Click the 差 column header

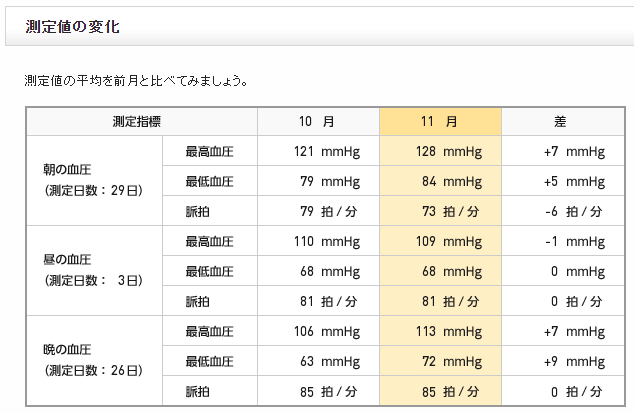pos(563,121)
